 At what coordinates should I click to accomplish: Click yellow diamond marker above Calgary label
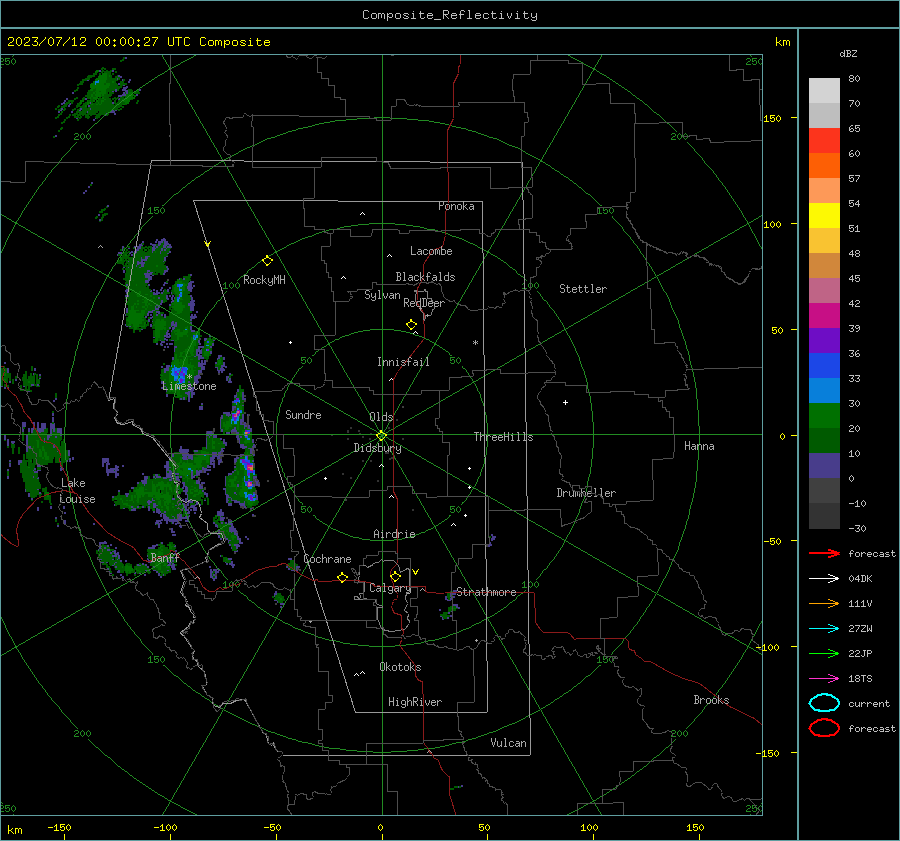pos(395,576)
